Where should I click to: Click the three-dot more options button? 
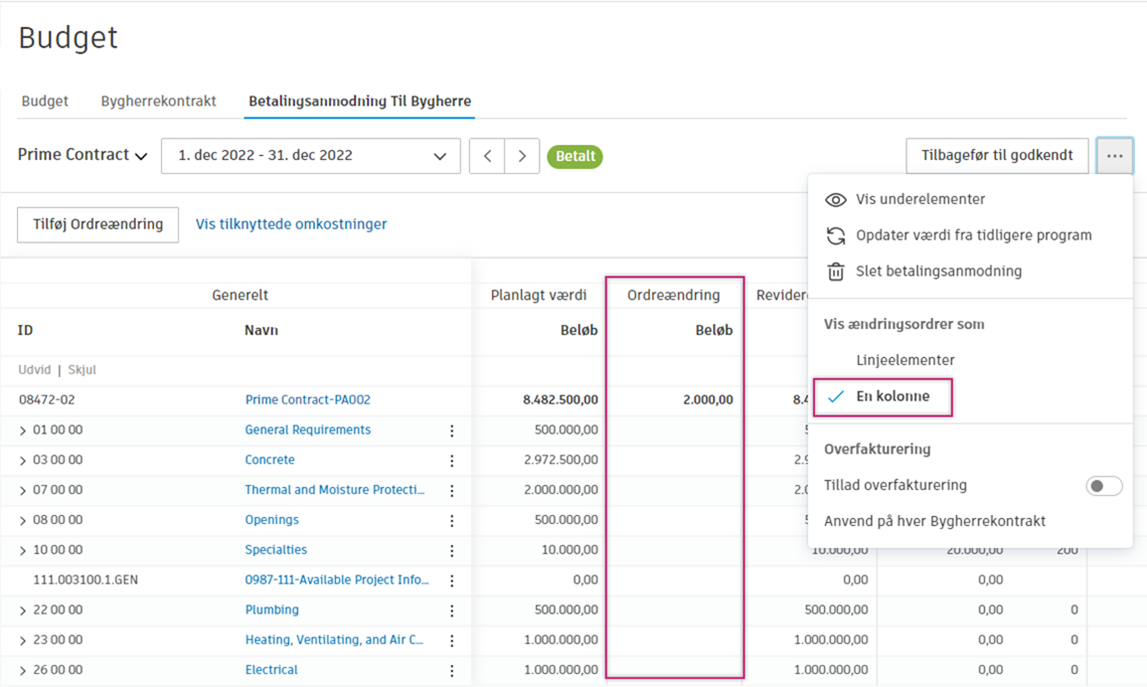click(1114, 156)
